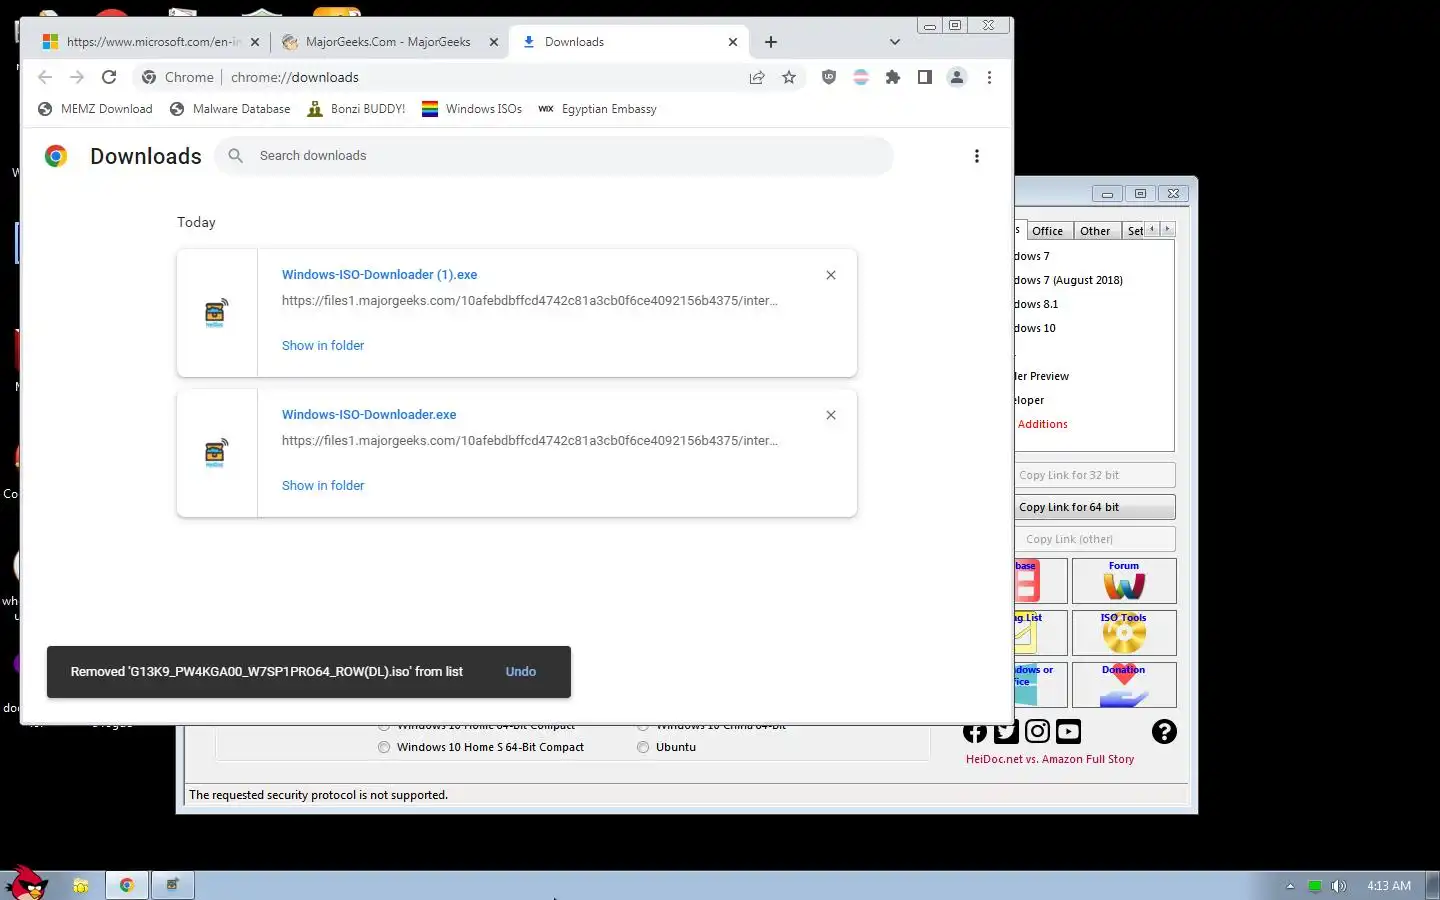Select the Other tab in ISO Downloader
Viewport: 1440px width, 900px height.
[x=1095, y=231]
